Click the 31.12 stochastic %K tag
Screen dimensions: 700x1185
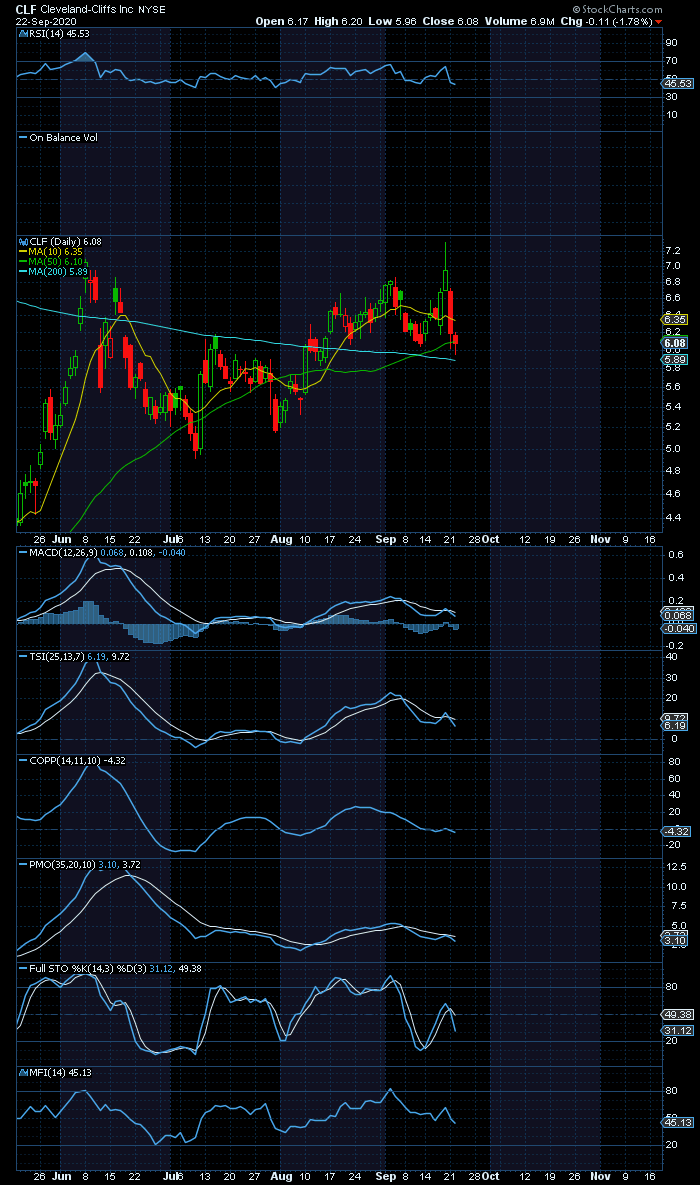point(677,1031)
